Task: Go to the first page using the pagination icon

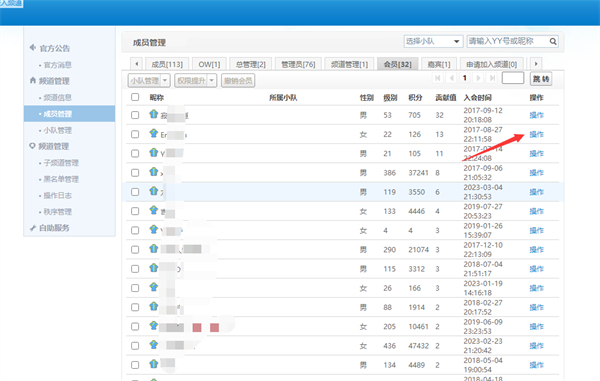Action: click(x=437, y=78)
